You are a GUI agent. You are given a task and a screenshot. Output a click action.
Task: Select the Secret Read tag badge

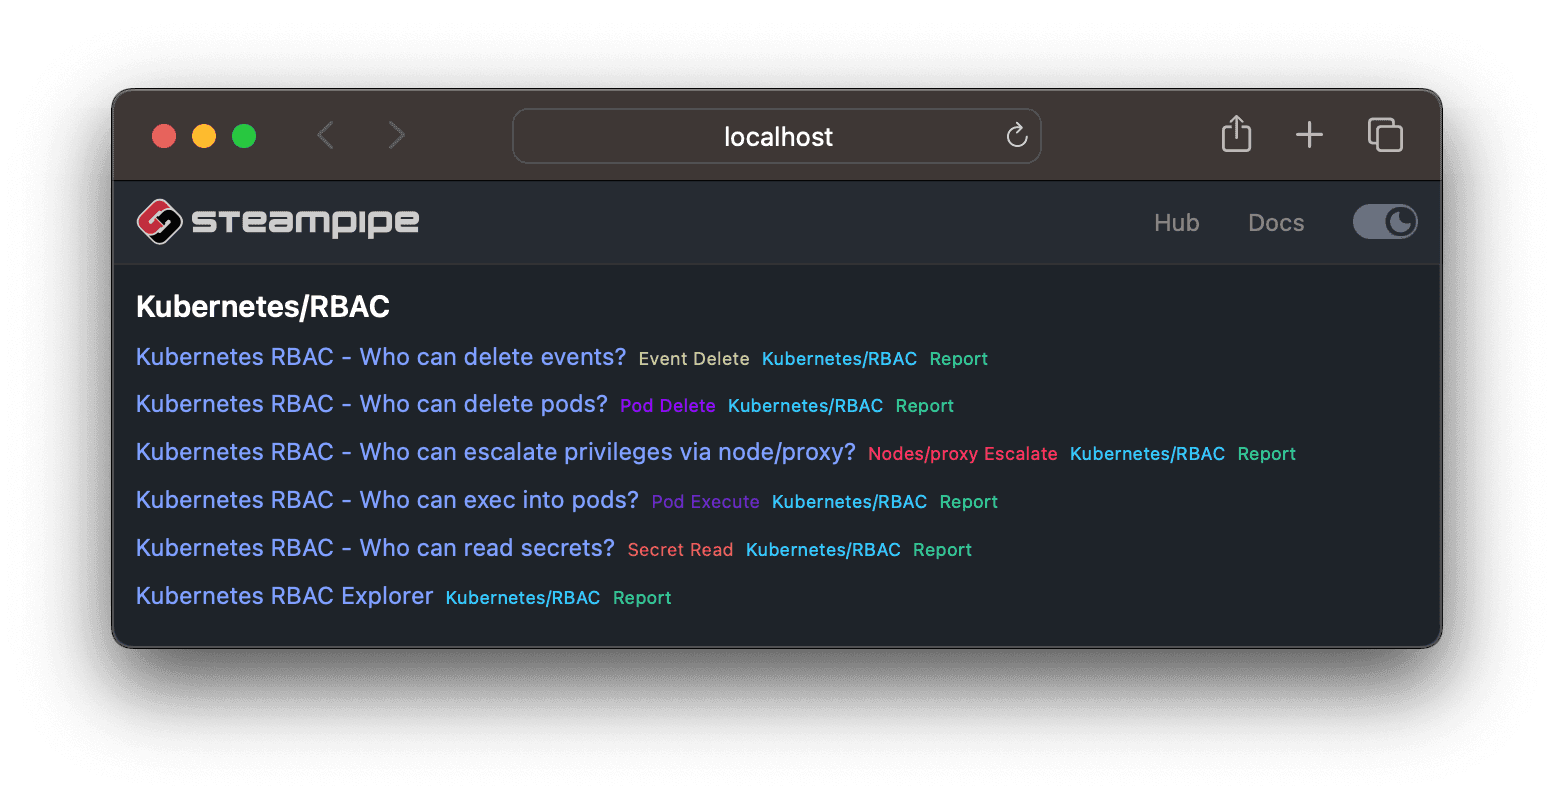pos(680,549)
